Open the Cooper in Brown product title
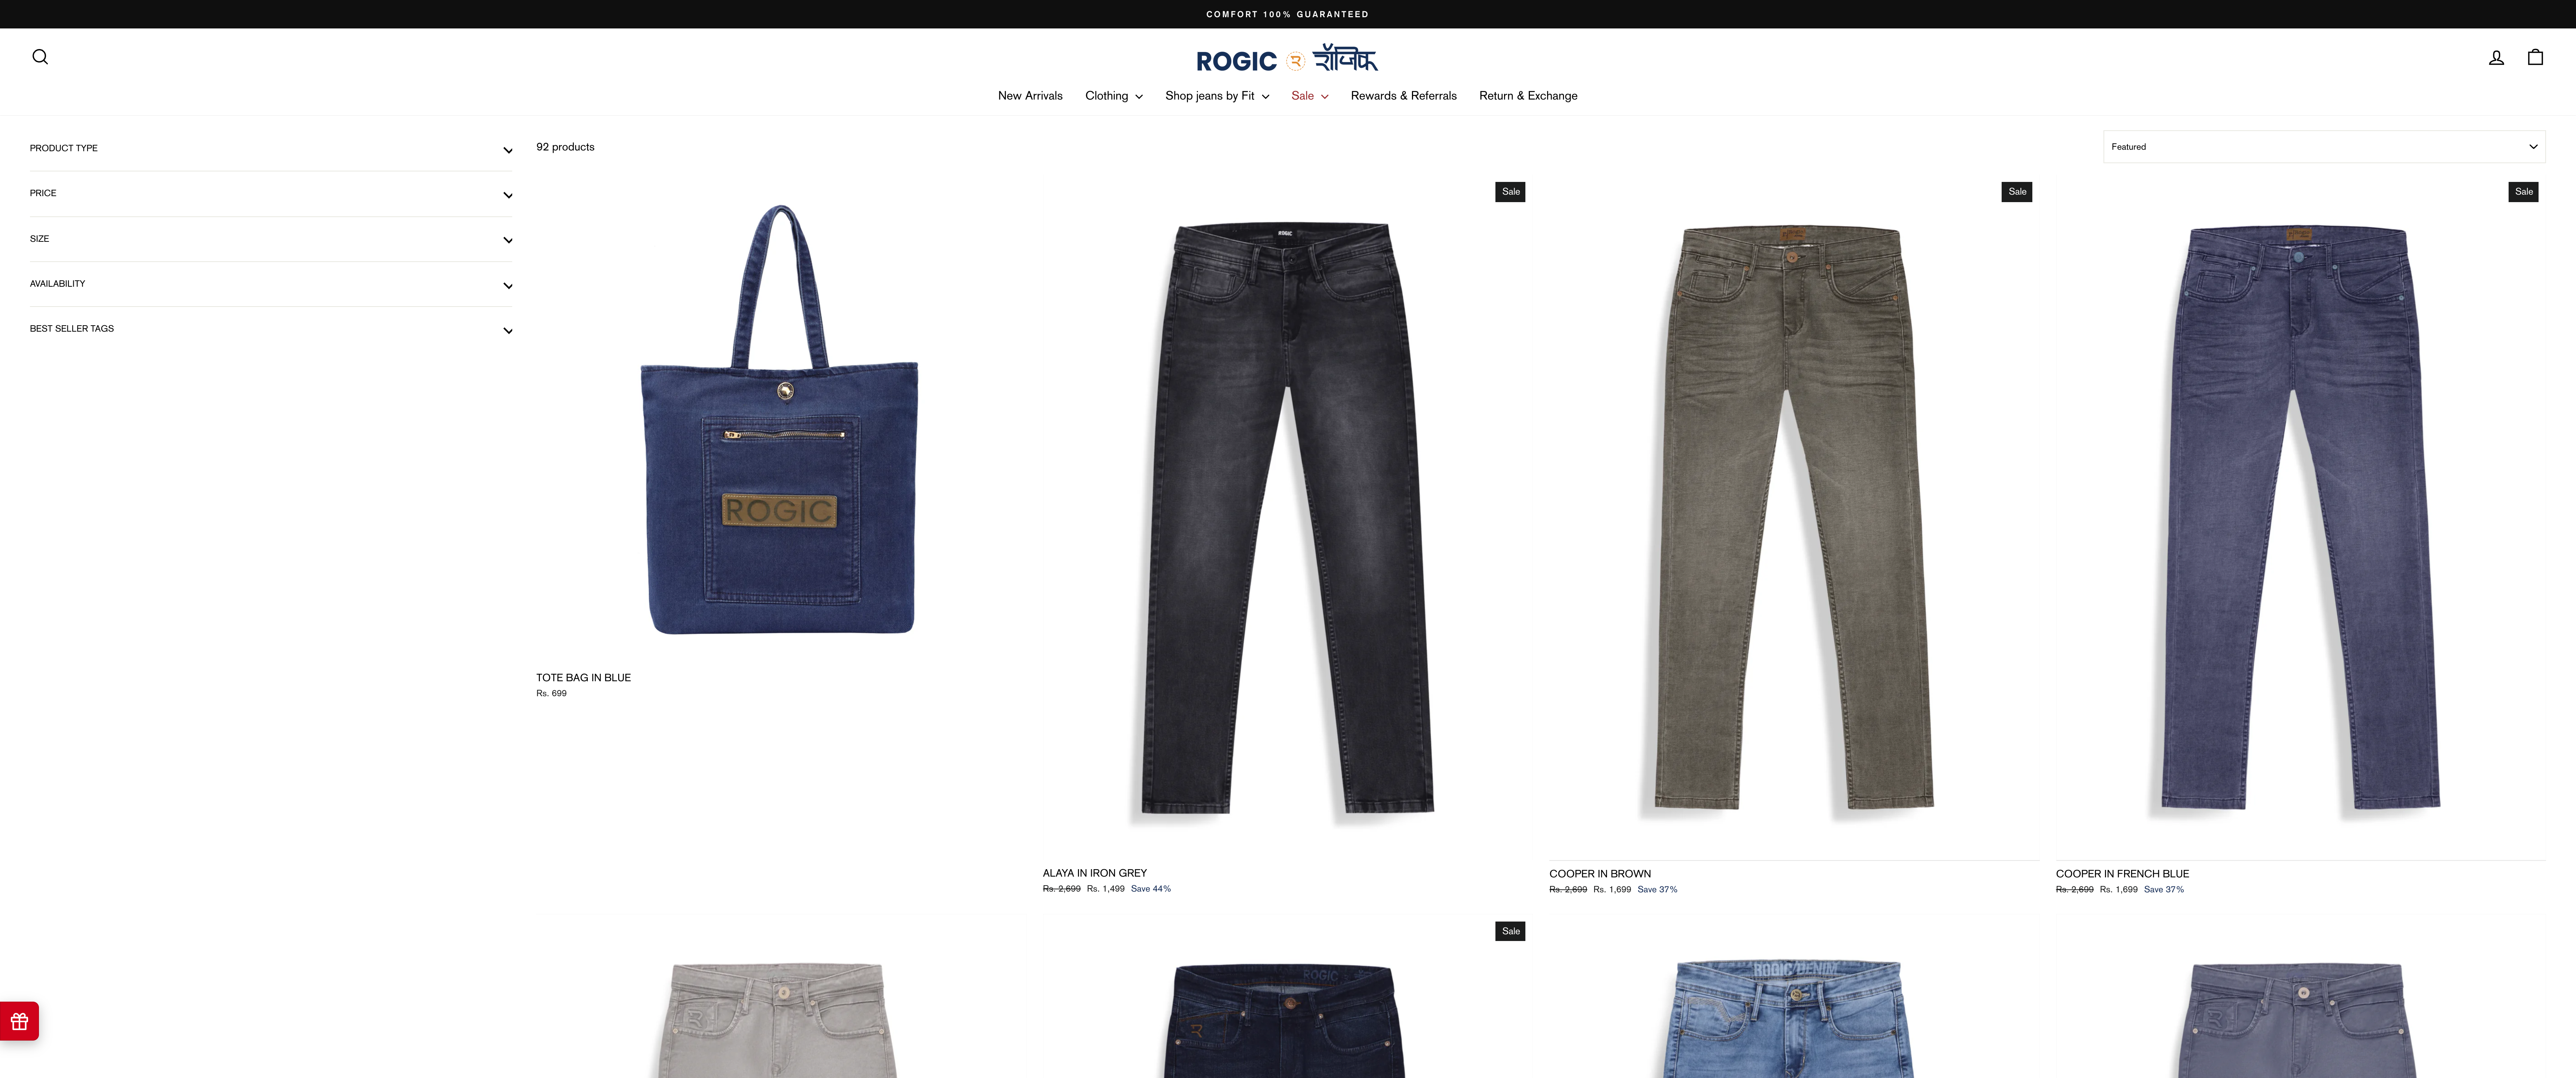The height and width of the screenshot is (1078, 2576). point(1599,874)
